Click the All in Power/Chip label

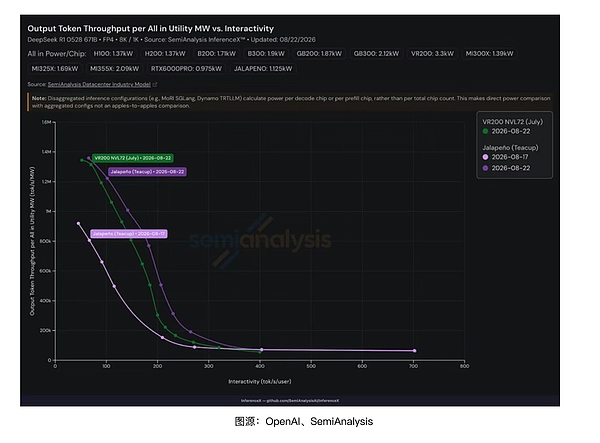pyautogui.click(x=57, y=54)
